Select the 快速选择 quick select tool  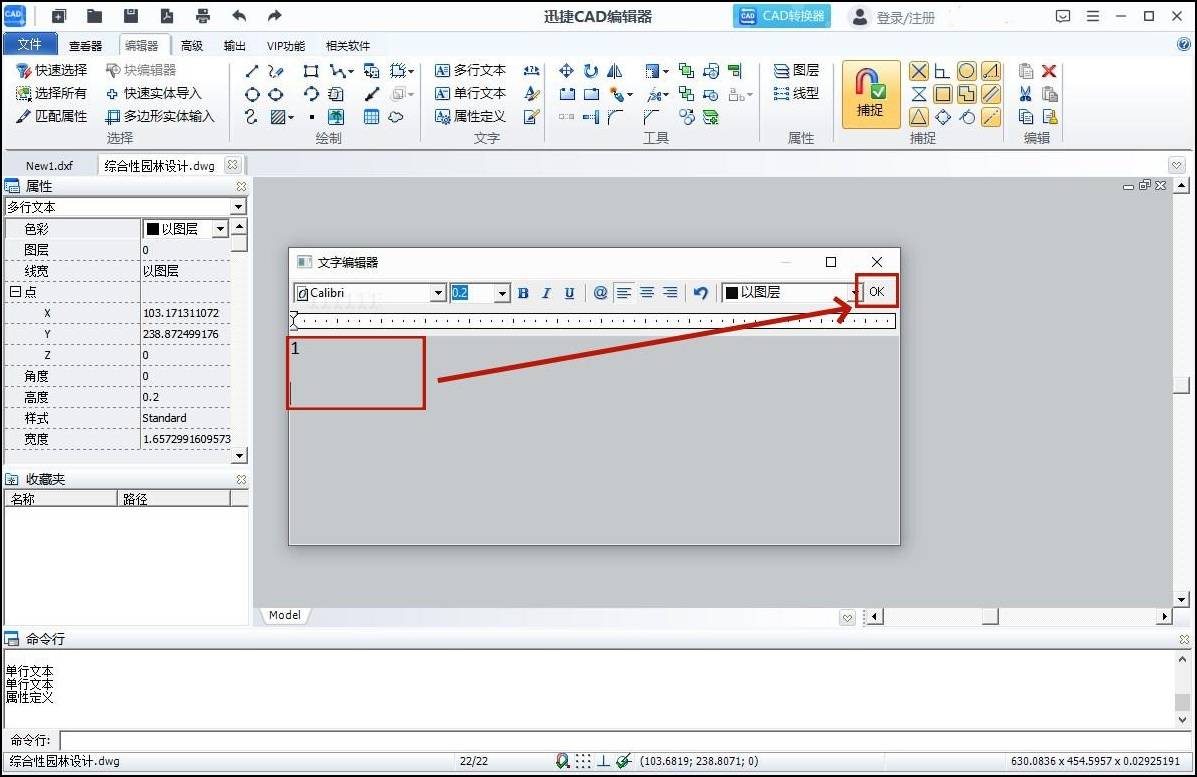click(52, 70)
